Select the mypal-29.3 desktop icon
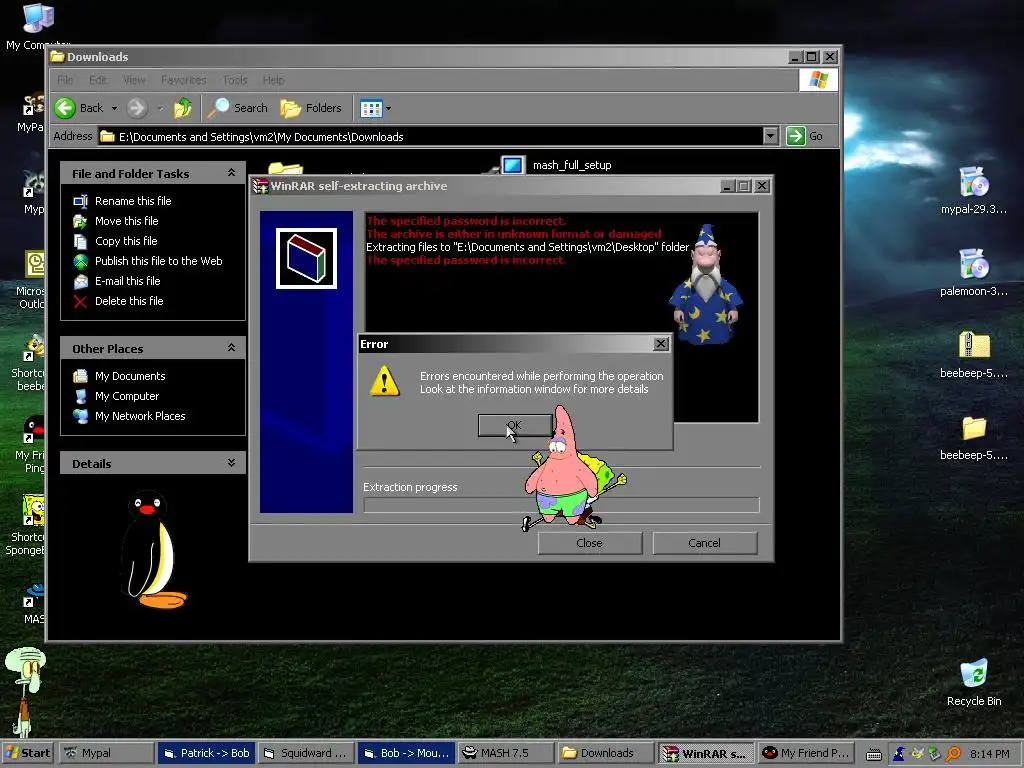This screenshot has height=768, width=1024. (x=974, y=190)
